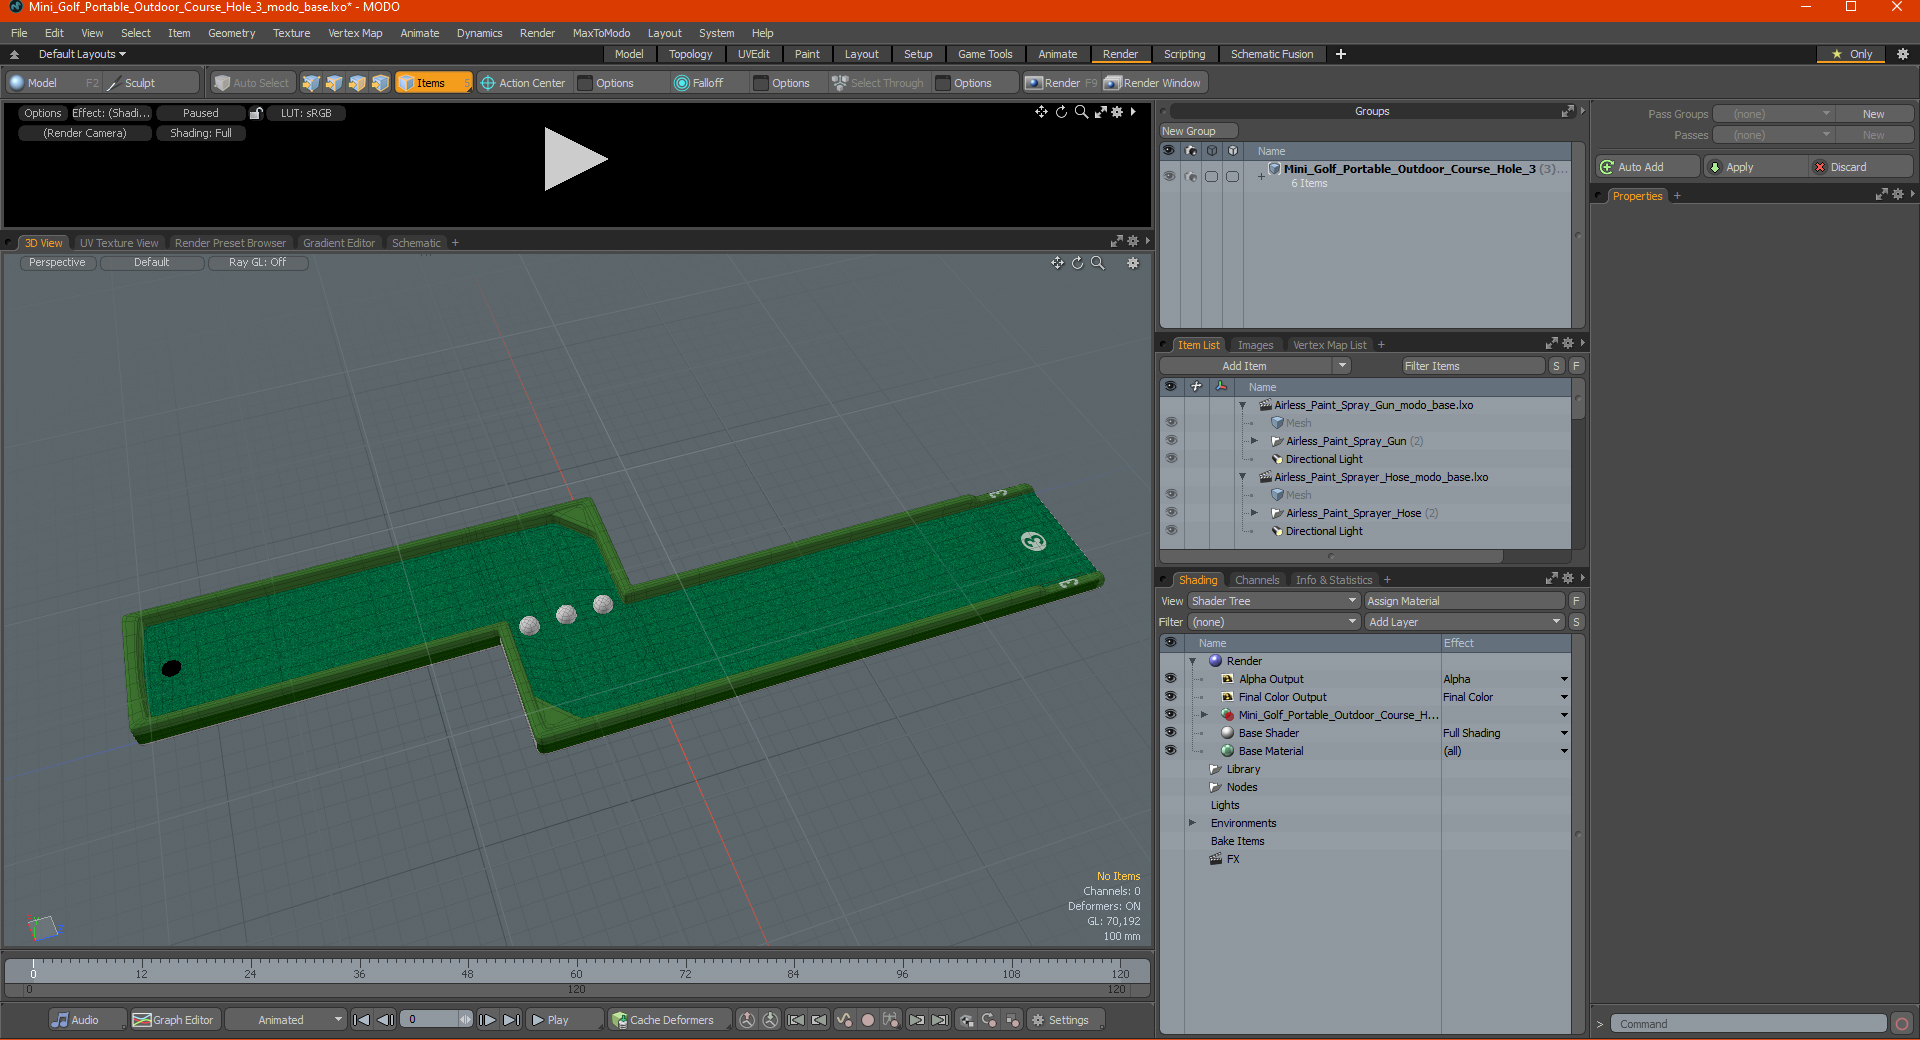1920x1040 pixels.
Task: Unlock the preview lock icon
Action: 256,113
